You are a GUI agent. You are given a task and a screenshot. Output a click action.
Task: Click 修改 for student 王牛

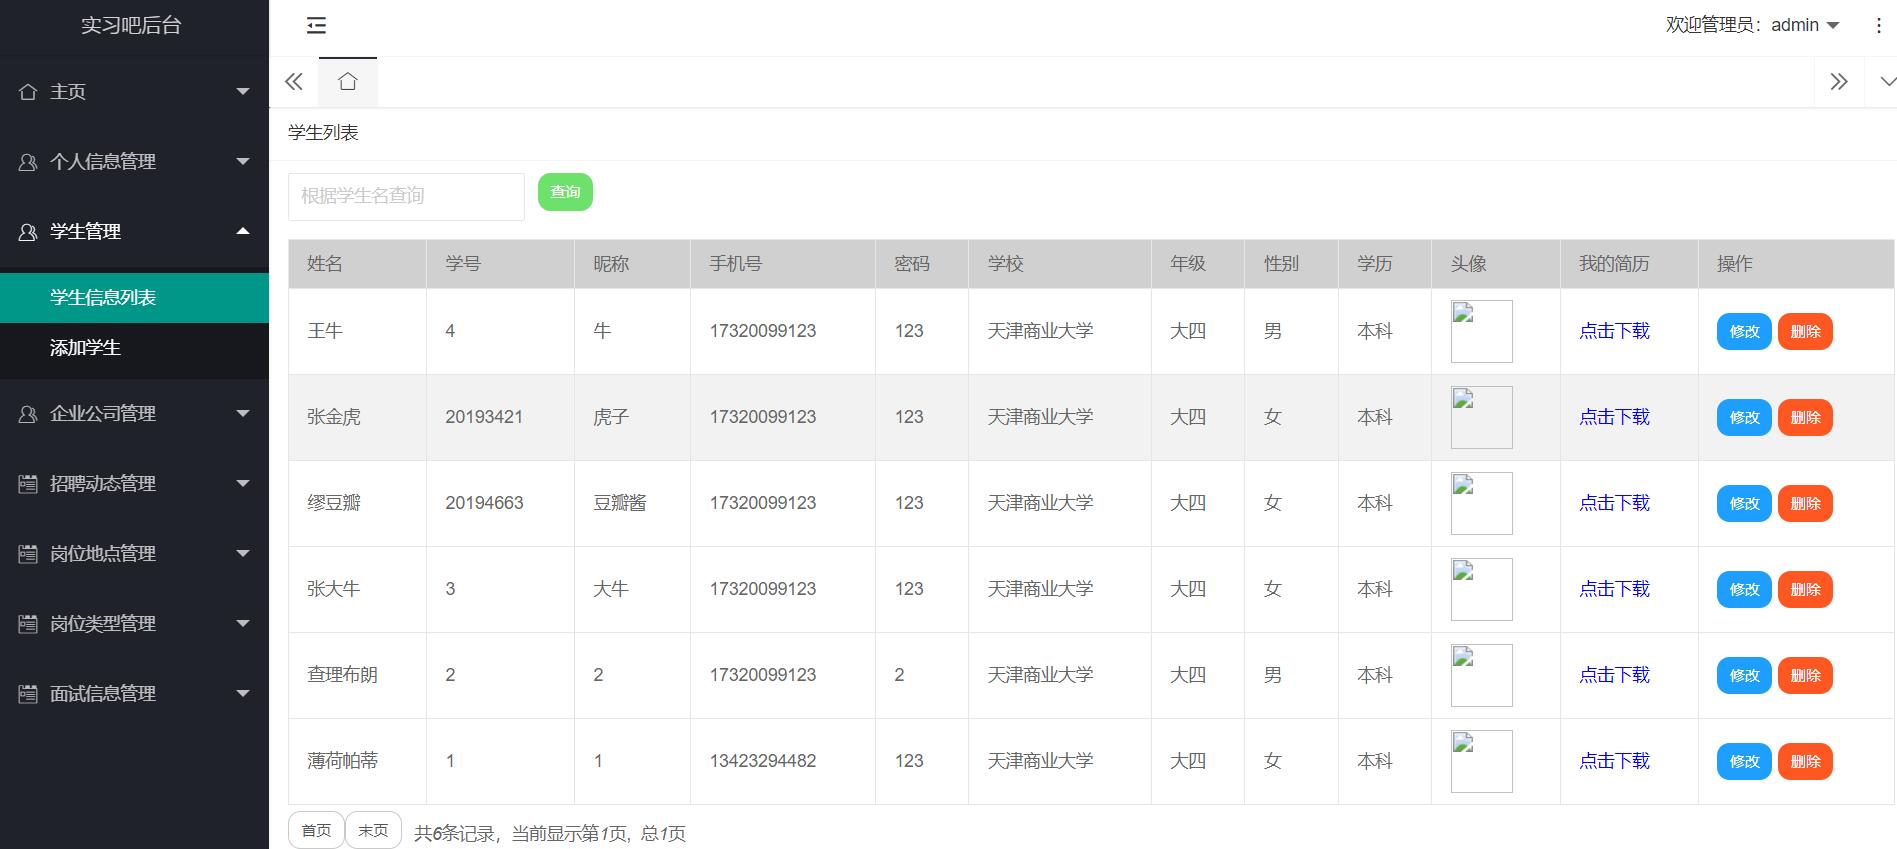(x=1744, y=331)
